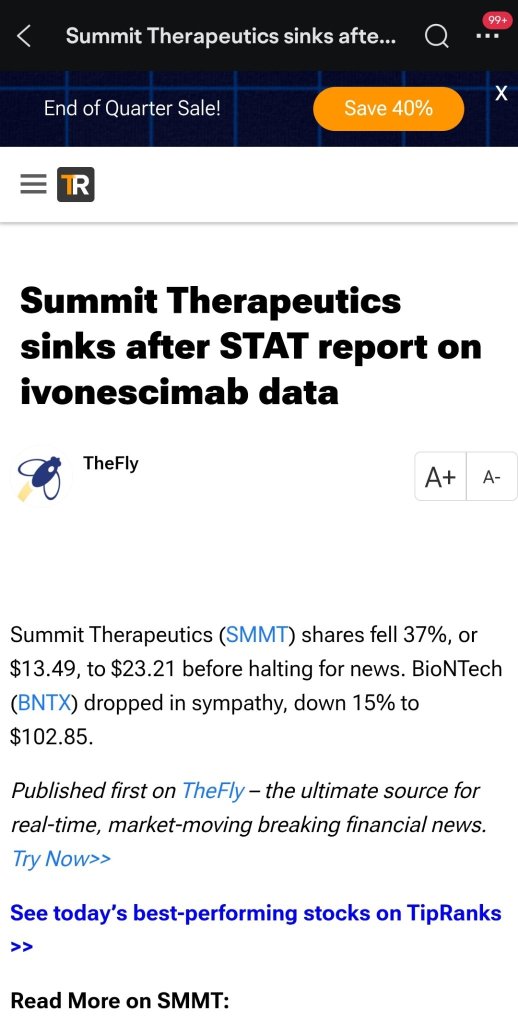Click the Save 40% button
518x1024 pixels.
pos(389,108)
